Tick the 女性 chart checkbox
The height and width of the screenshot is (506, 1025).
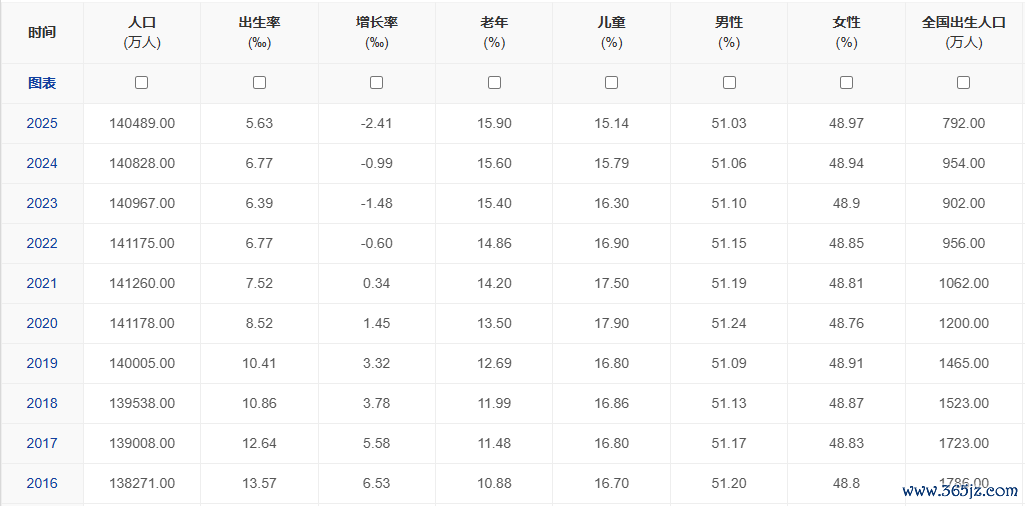click(847, 82)
